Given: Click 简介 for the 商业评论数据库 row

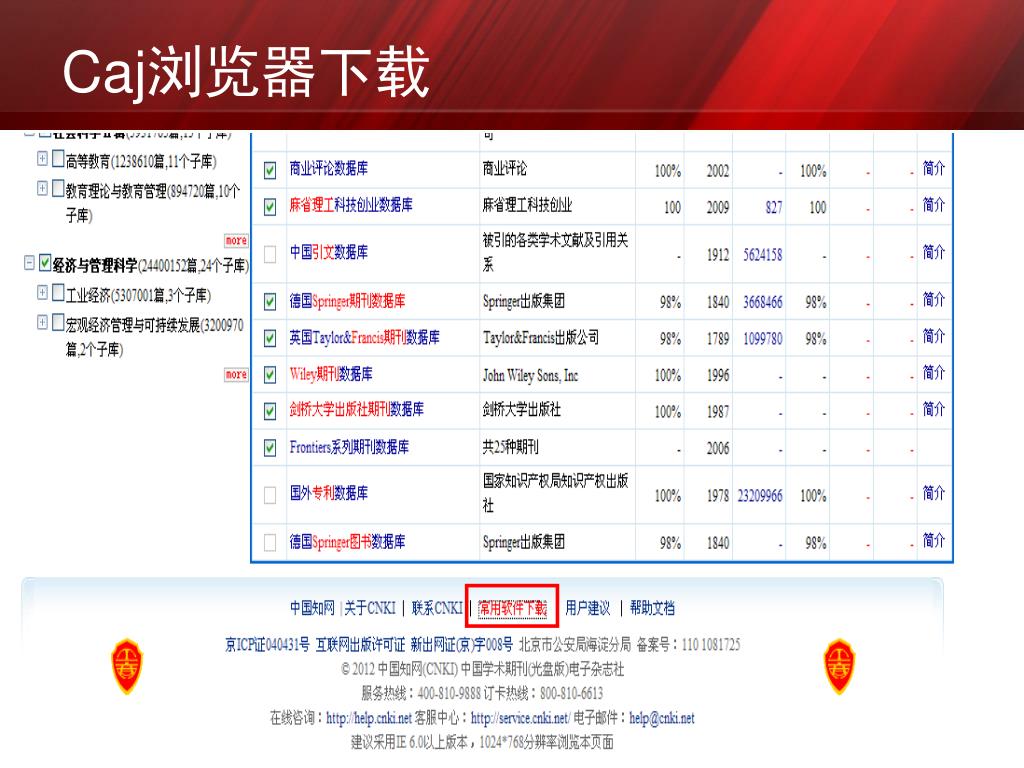Looking at the screenshot, I should (934, 168).
